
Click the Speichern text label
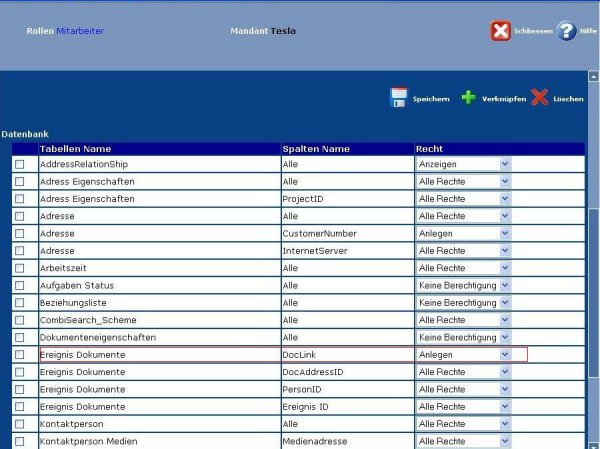(431, 100)
